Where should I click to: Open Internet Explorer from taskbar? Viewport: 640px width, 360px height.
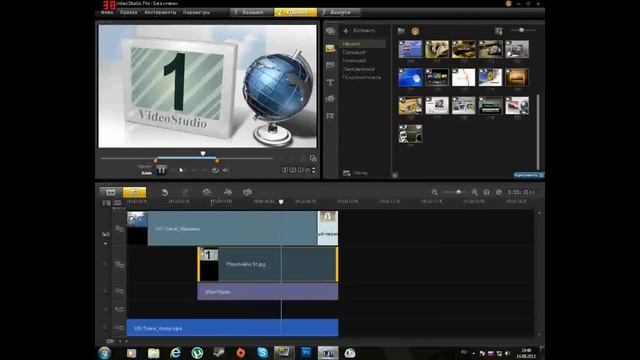[176, 353]
